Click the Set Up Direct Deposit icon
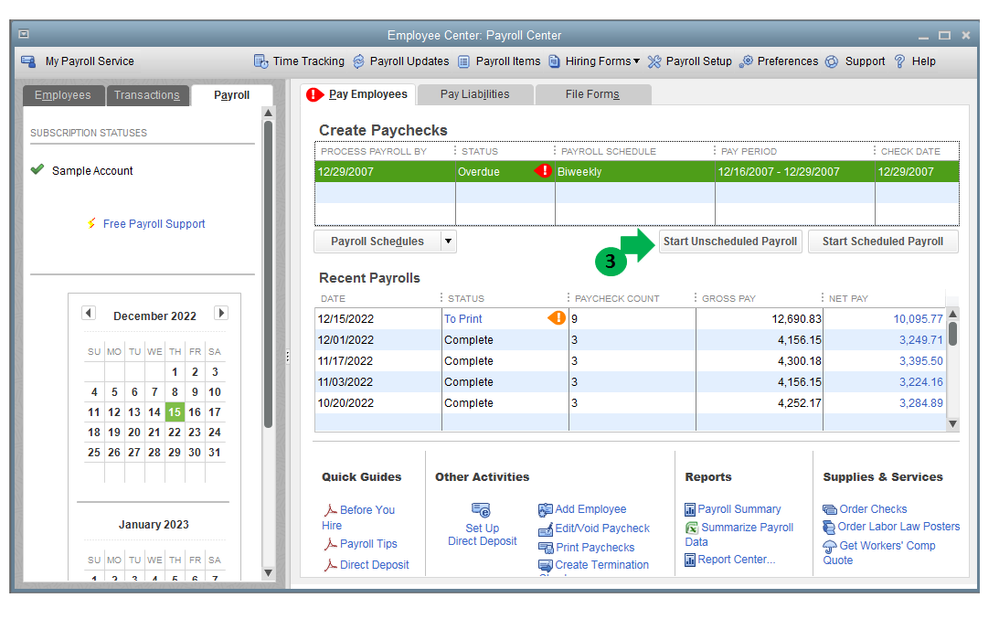 (482, 511)
